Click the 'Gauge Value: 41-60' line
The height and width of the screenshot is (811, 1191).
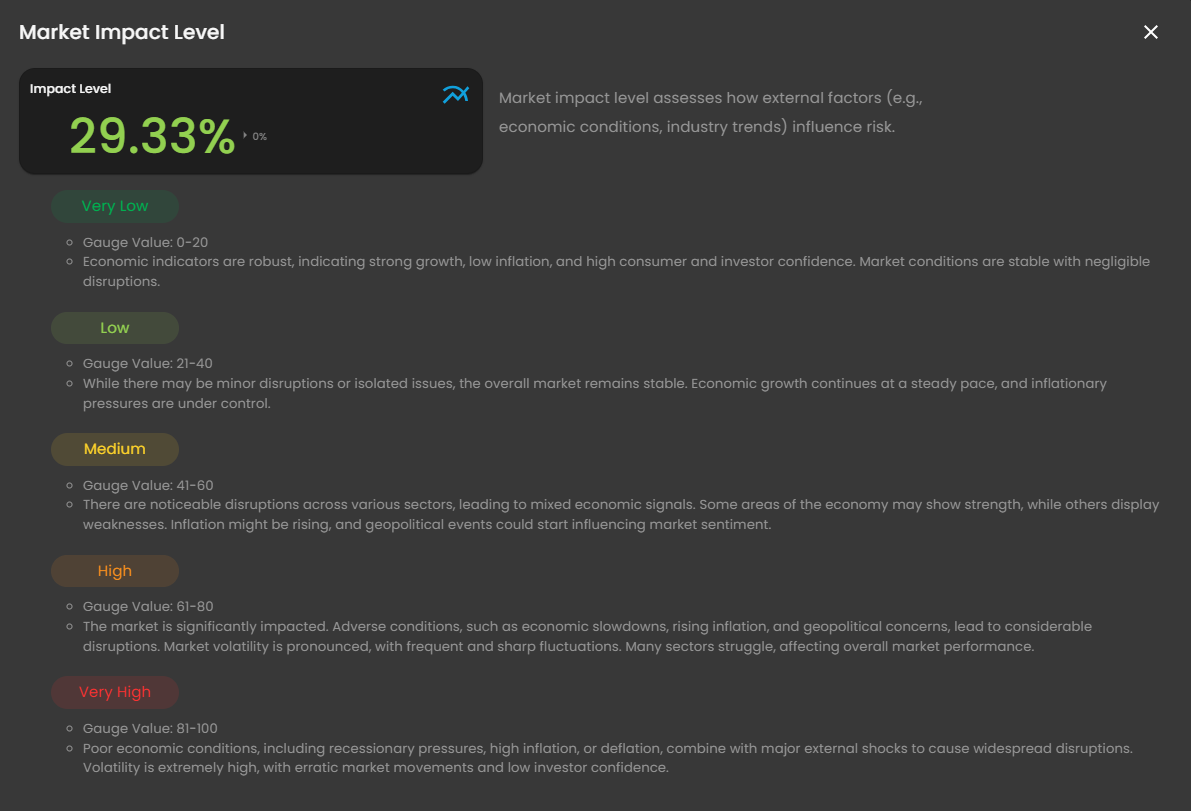tap(148, 485)
